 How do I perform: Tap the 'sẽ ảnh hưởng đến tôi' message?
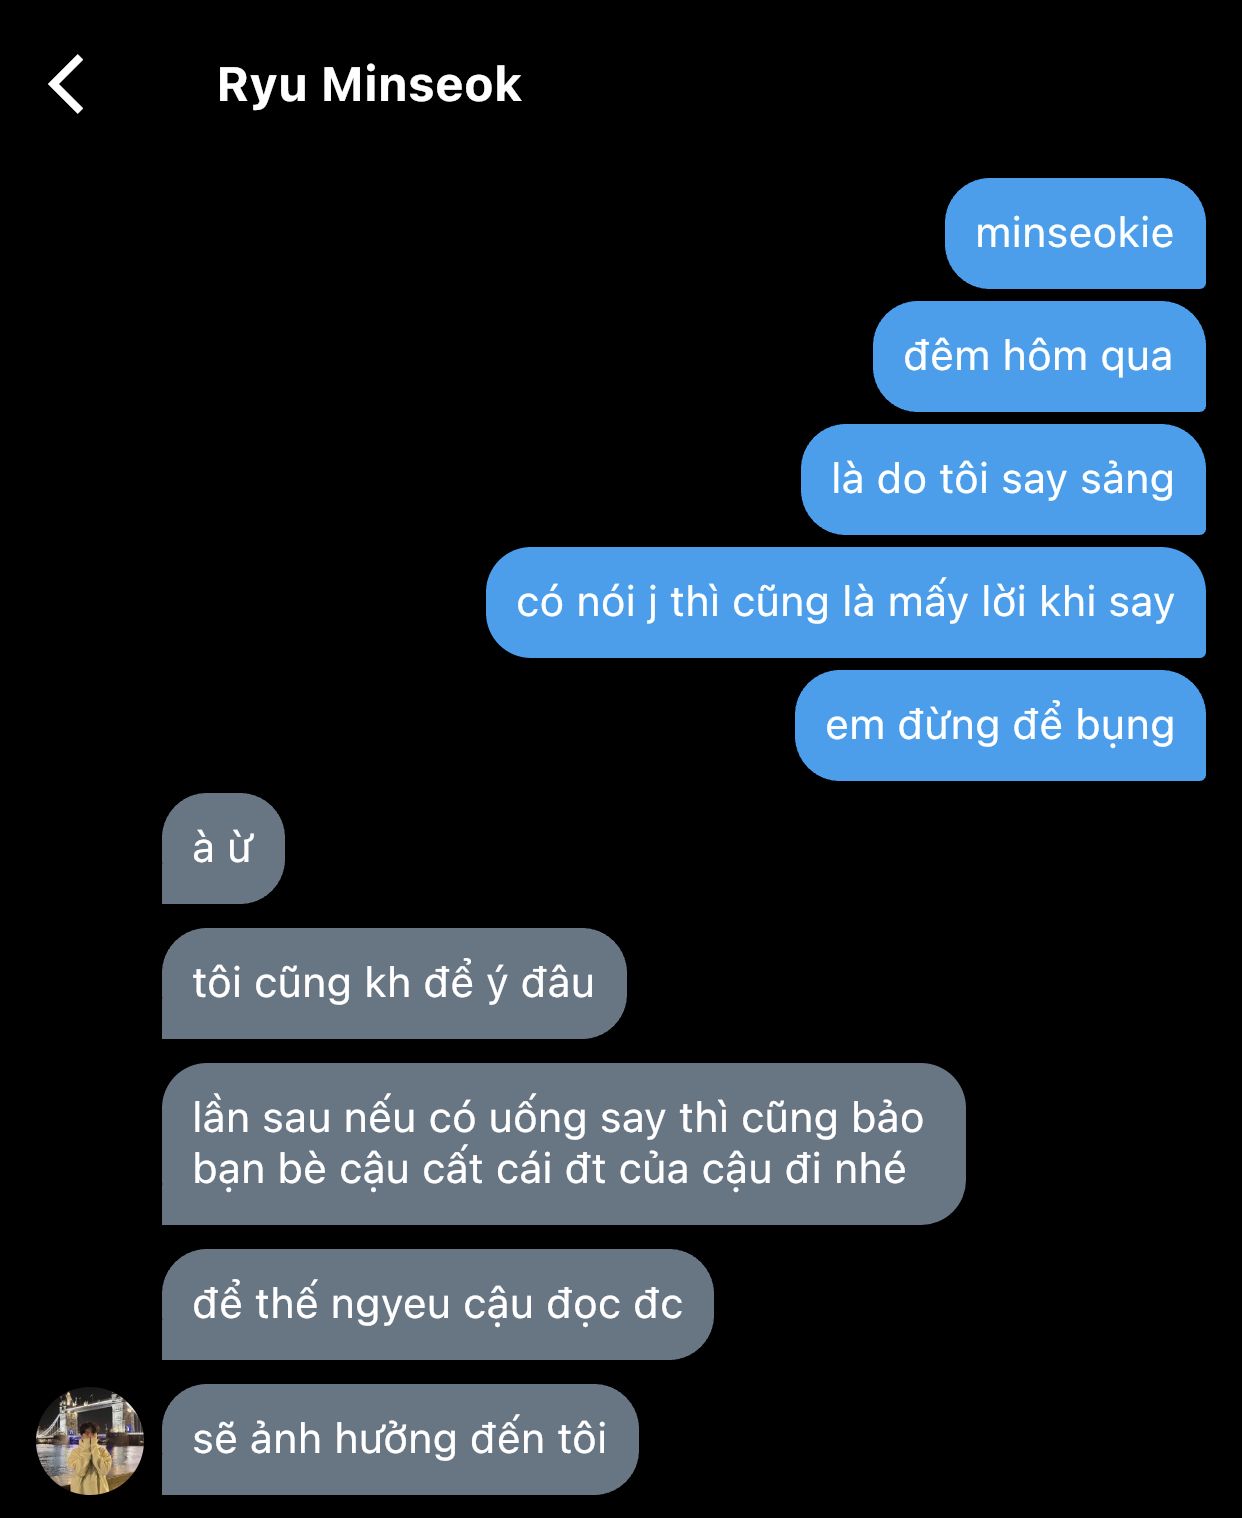tap(400, 1439)
